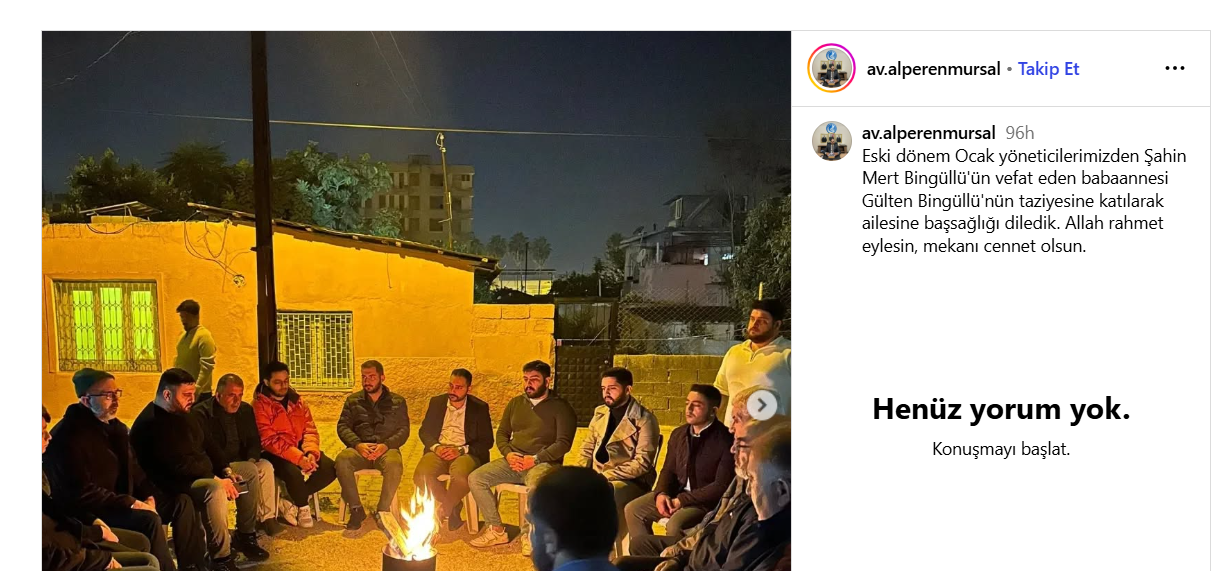
Task: Go to next photo with carousel arrow
Action: click(762, 405)
